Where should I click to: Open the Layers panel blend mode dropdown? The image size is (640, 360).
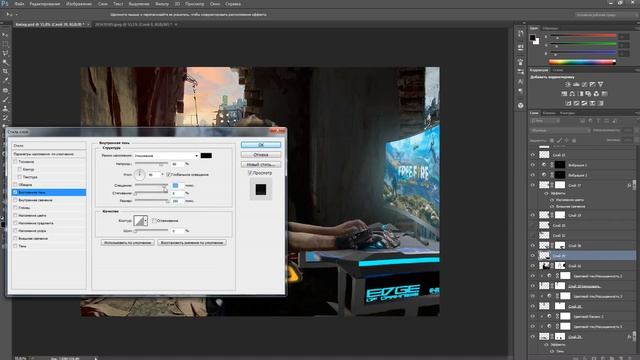(x=560, y=130)
